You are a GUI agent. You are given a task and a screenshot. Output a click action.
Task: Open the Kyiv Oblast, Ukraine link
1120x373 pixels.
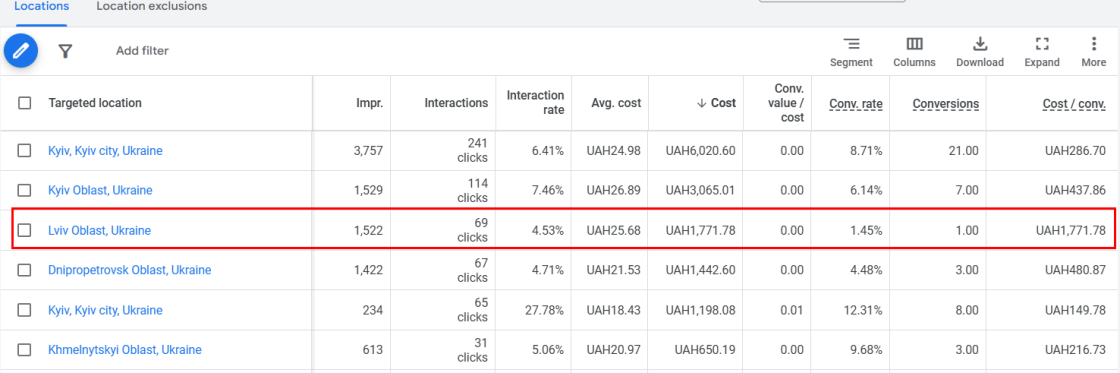pyautogui.click(x=100, y=191)
